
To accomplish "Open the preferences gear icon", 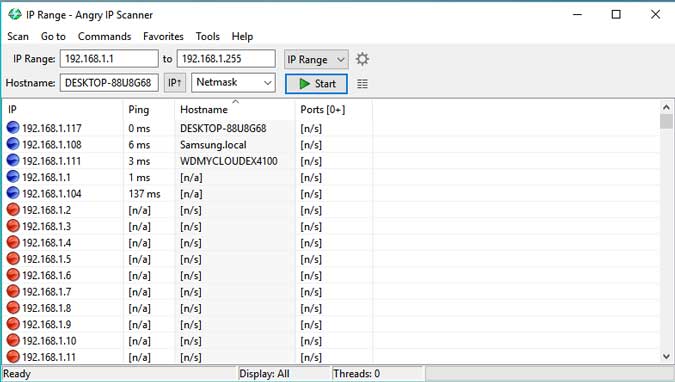I will 362,59.
